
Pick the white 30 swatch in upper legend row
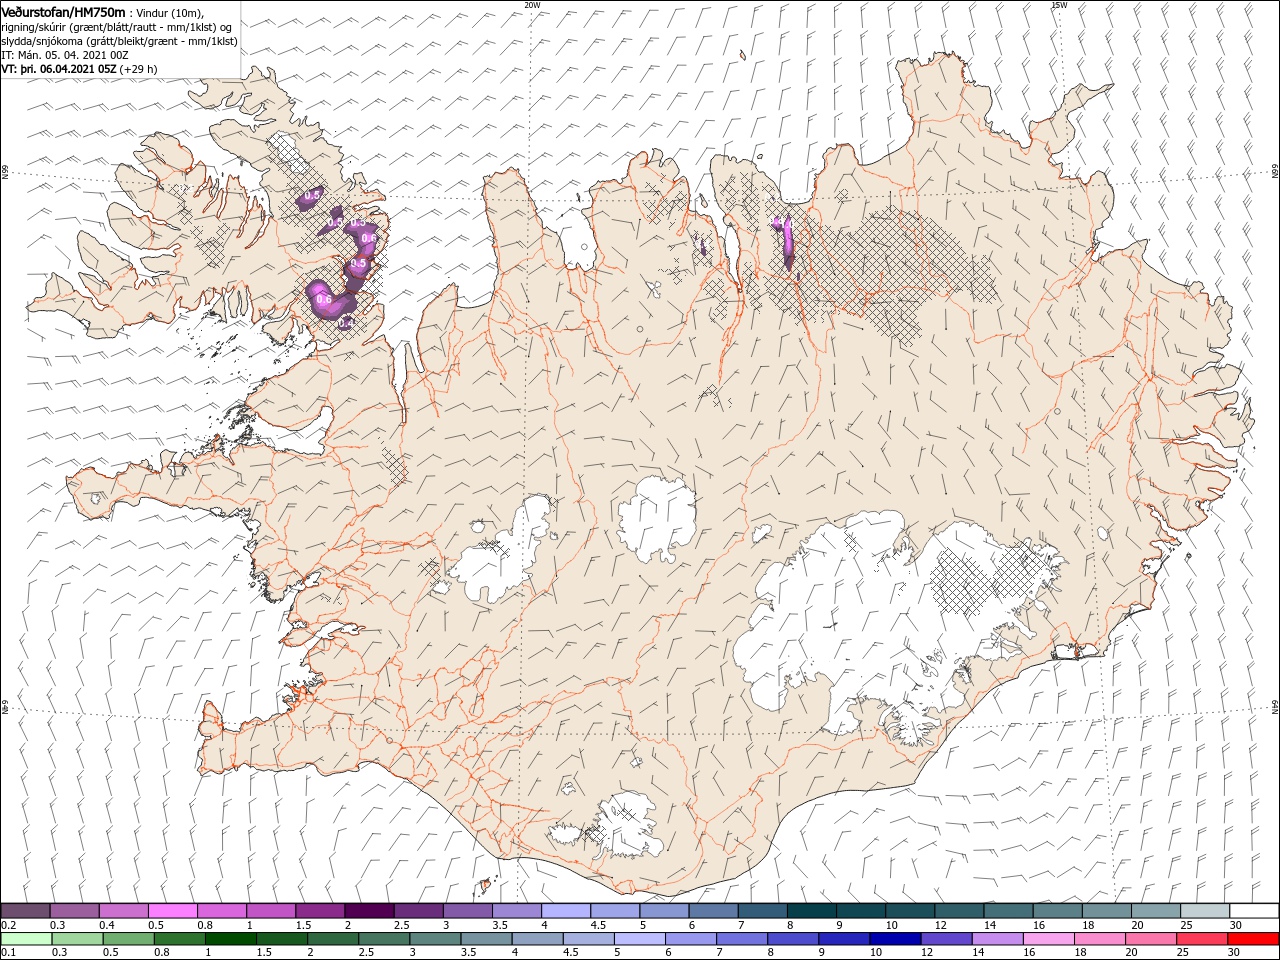pyautogui.click(x=1254, y=911)
